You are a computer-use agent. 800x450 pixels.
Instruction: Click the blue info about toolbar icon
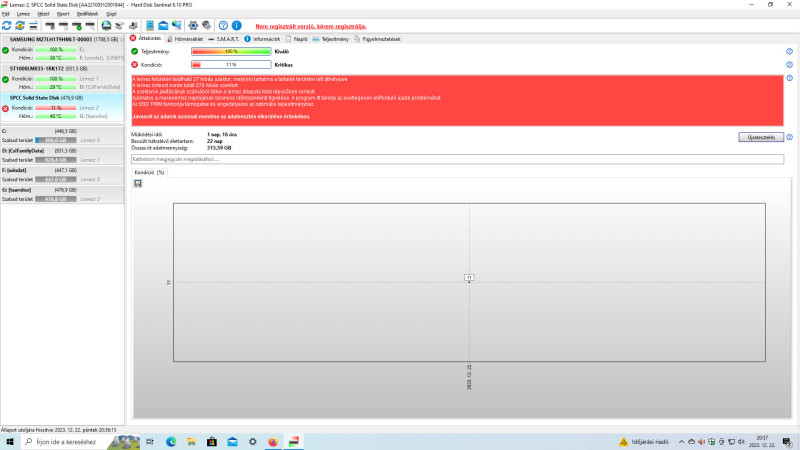pyautogui.click(x=237, y=26)
